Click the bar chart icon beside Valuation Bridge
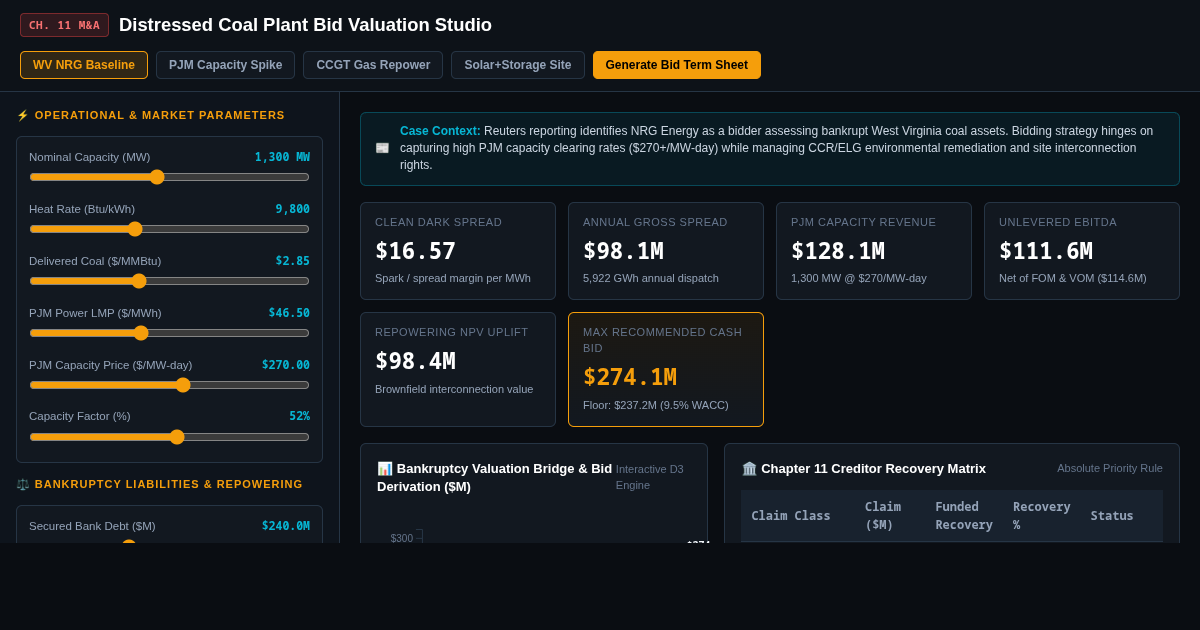Image resolution: width=1200 pixels, height=630 pixels. click(x=385, y=469)
